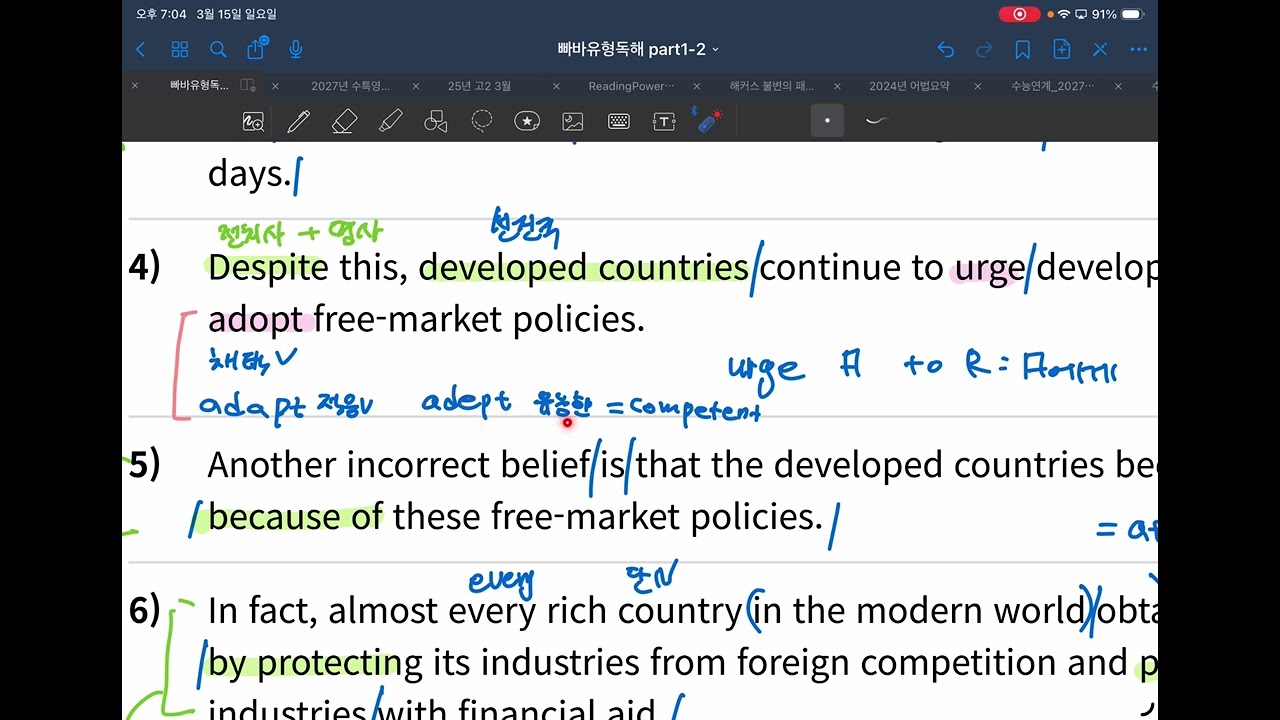Tap the sentence number 4) in the document
This screenshot has width=1280, height=720.
pos(144,267)
